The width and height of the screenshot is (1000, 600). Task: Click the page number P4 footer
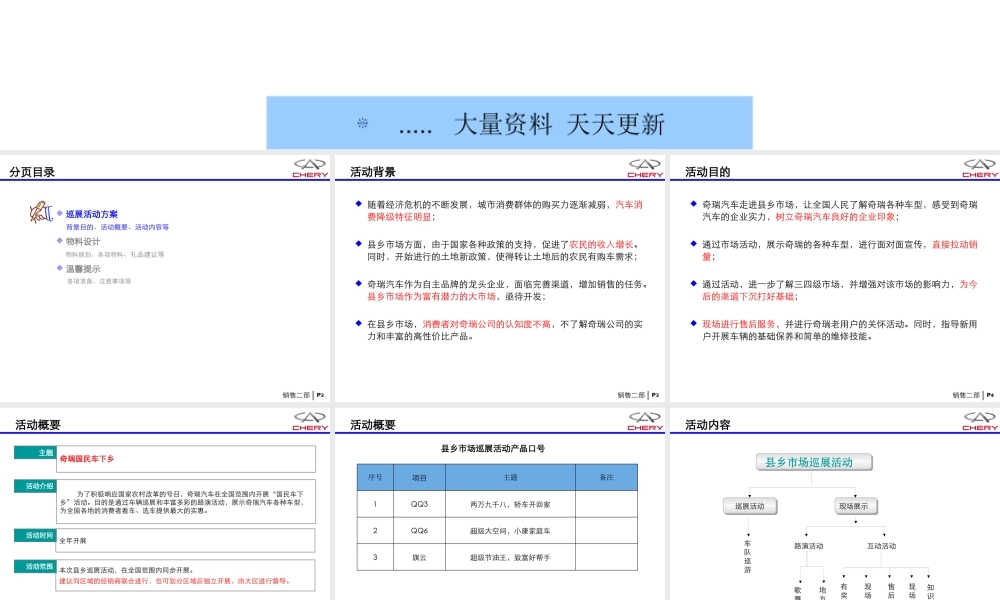click(990, 395)
